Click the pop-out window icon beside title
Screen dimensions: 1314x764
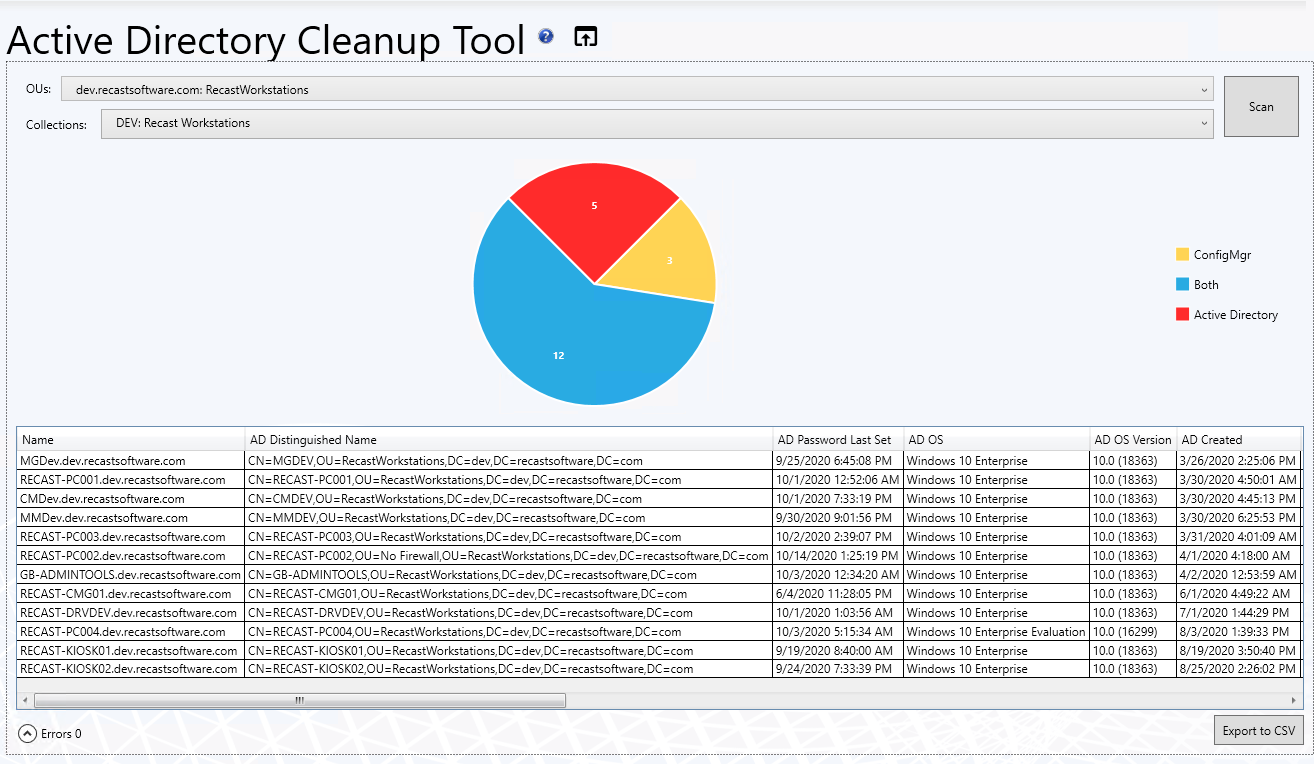(586, 37)
